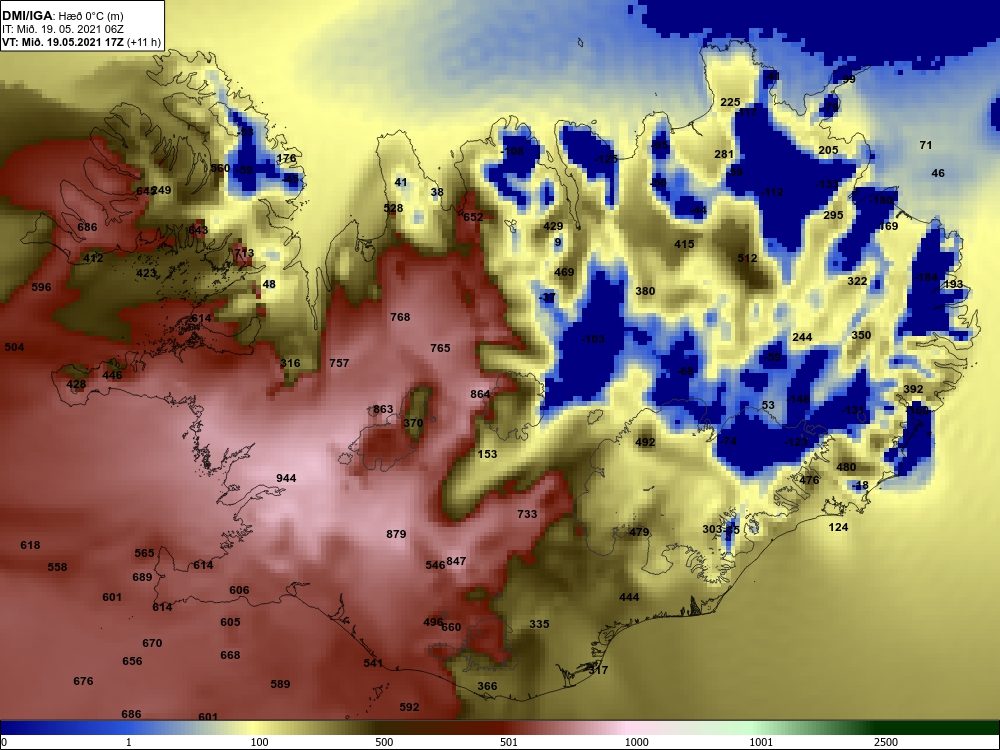The height and width of the screenshot is (750, 1000).
Task: Select the 1000 legend scale label
Action: [x=636, y=742]
